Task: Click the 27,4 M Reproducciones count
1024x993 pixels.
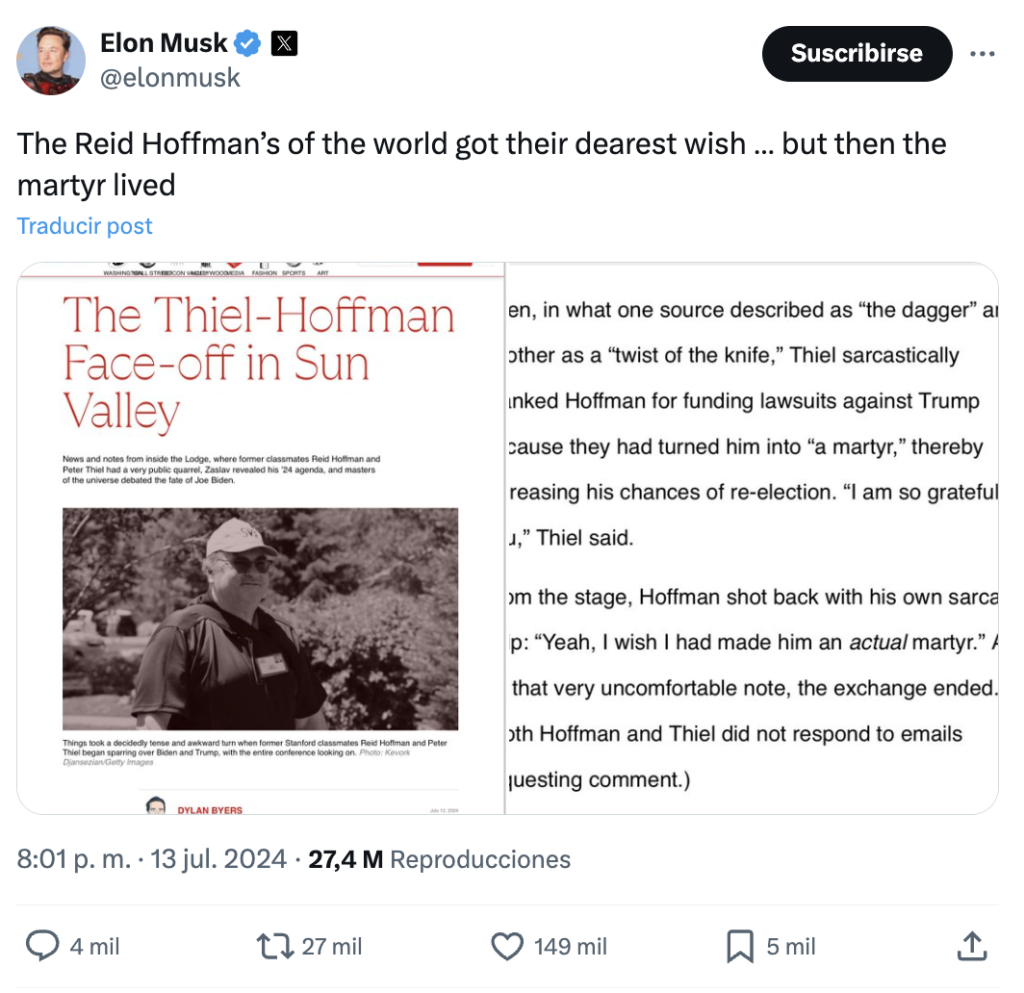Action: tap(439, 859)
